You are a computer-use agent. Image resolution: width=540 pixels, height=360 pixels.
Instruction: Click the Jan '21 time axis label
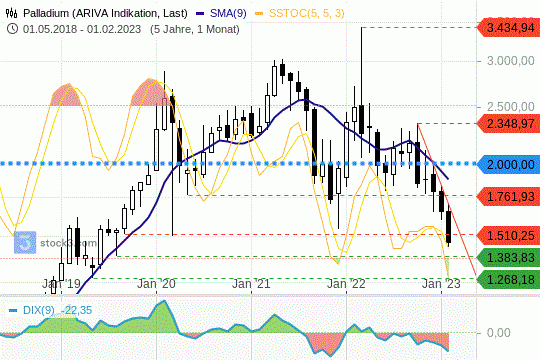[x=251, y=284]
